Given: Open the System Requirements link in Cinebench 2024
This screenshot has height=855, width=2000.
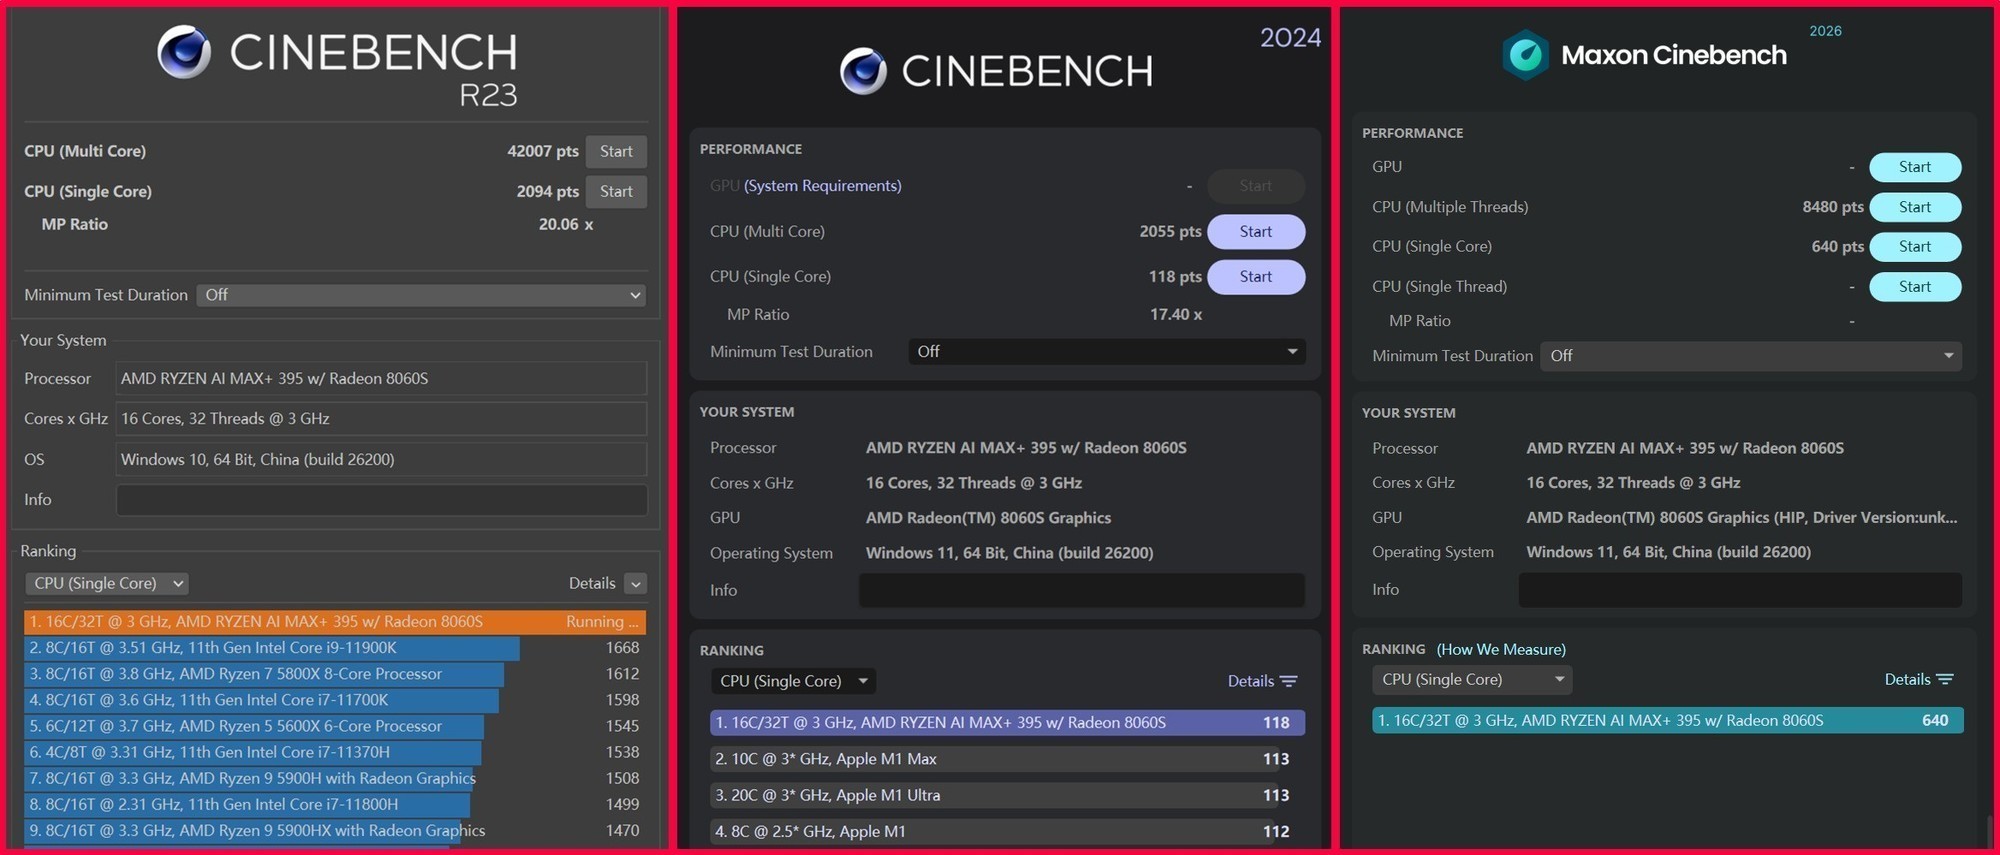Looking at the screenshot, I should [822, 185].
